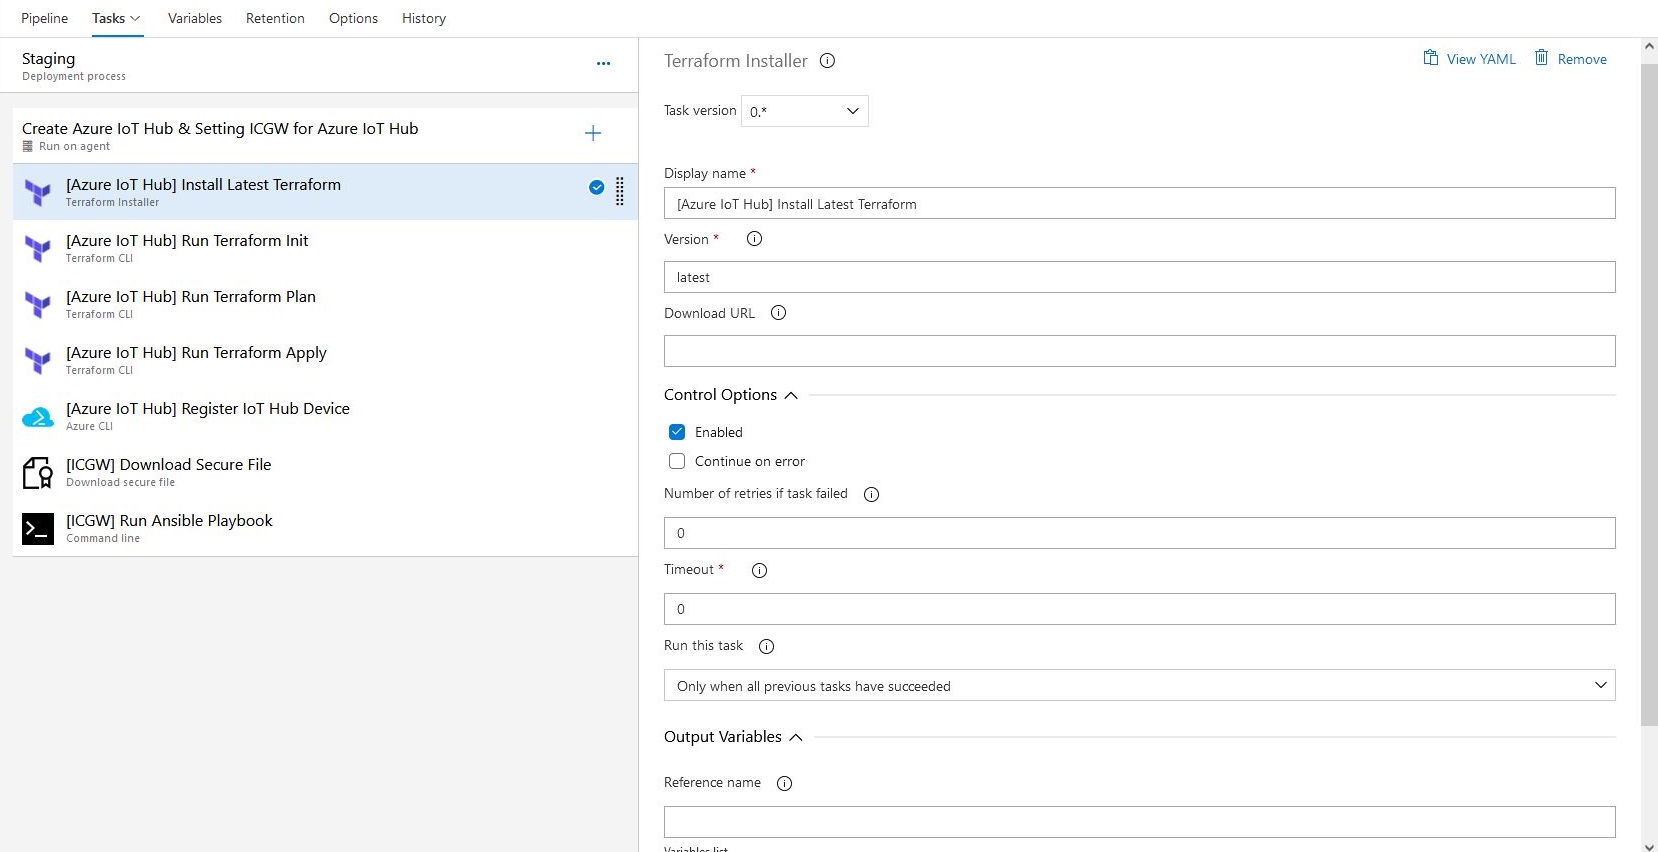Select the Run Ansible Playbook command line task
Screen dimensions: 1658x852
169,528
